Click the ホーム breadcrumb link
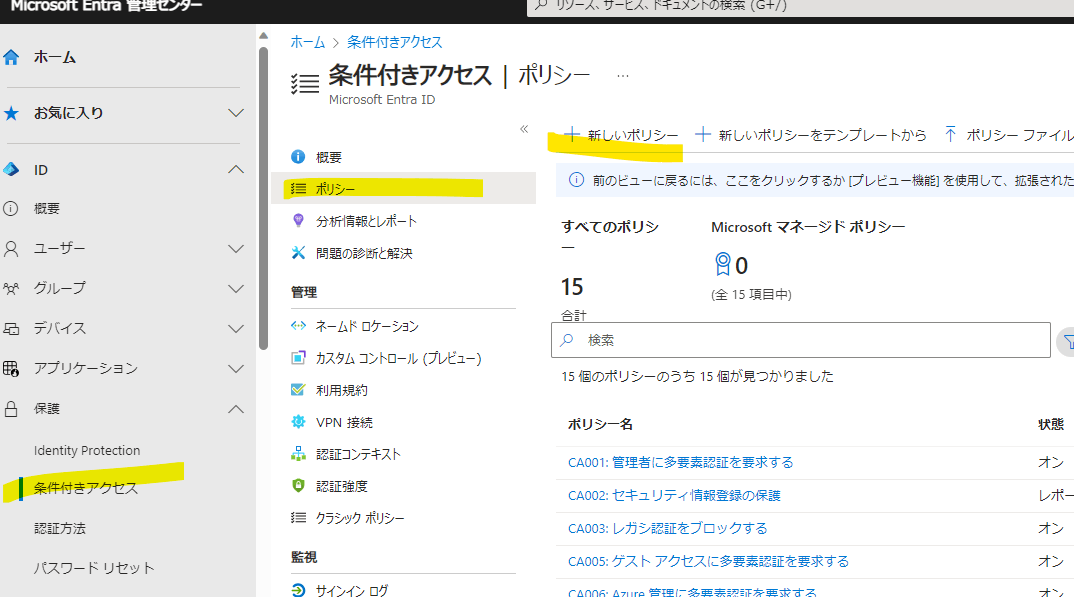The image size is (1074, 597). tap(308, 42)
